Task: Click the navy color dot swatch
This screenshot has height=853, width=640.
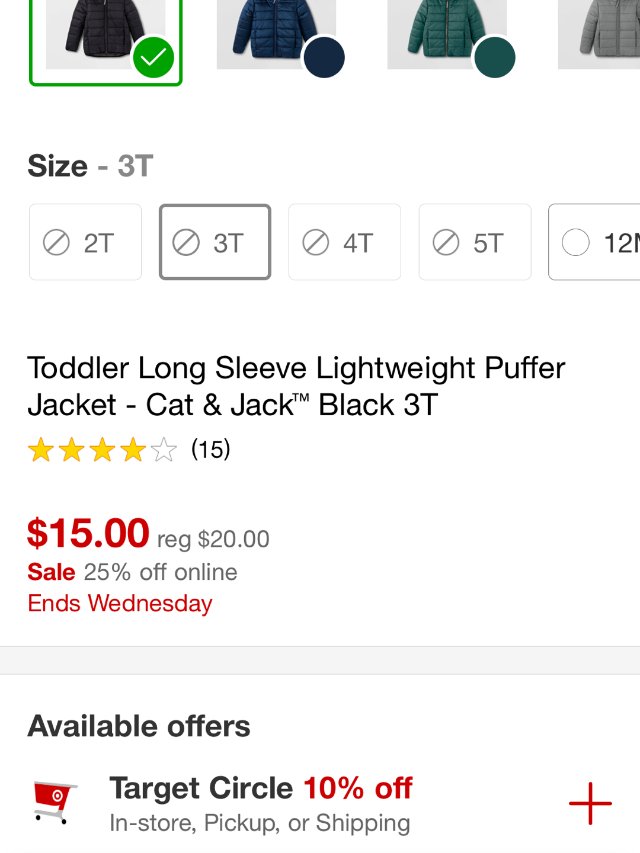Action: [324, 57]
